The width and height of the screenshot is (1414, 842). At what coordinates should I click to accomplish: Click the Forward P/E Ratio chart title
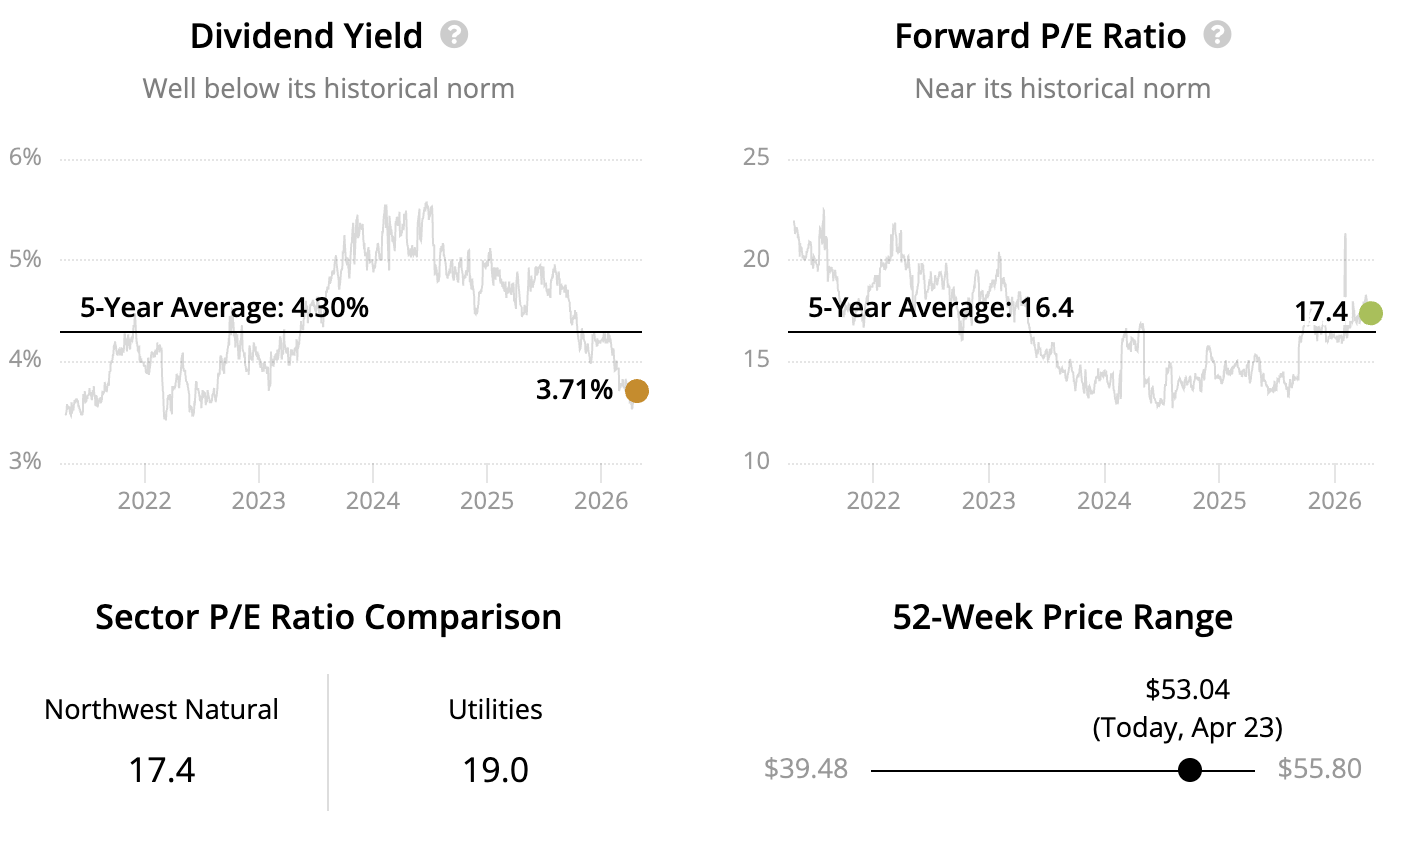1040,36
